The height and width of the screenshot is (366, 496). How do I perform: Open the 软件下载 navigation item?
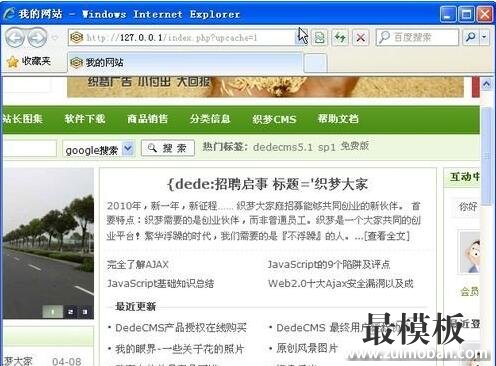85,119
